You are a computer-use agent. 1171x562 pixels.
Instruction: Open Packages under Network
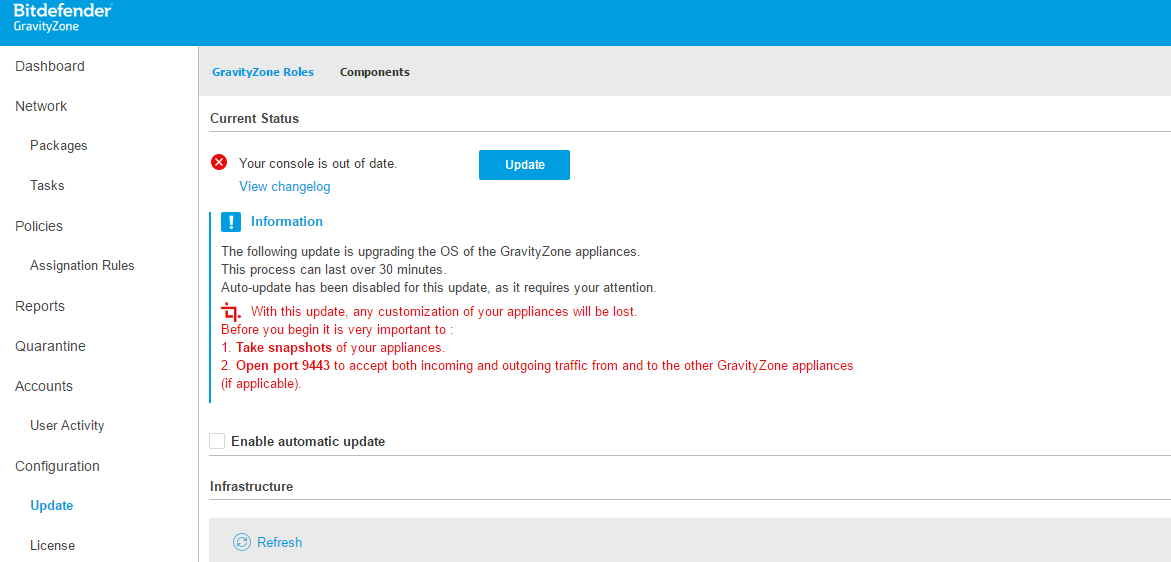pos(59,146)
